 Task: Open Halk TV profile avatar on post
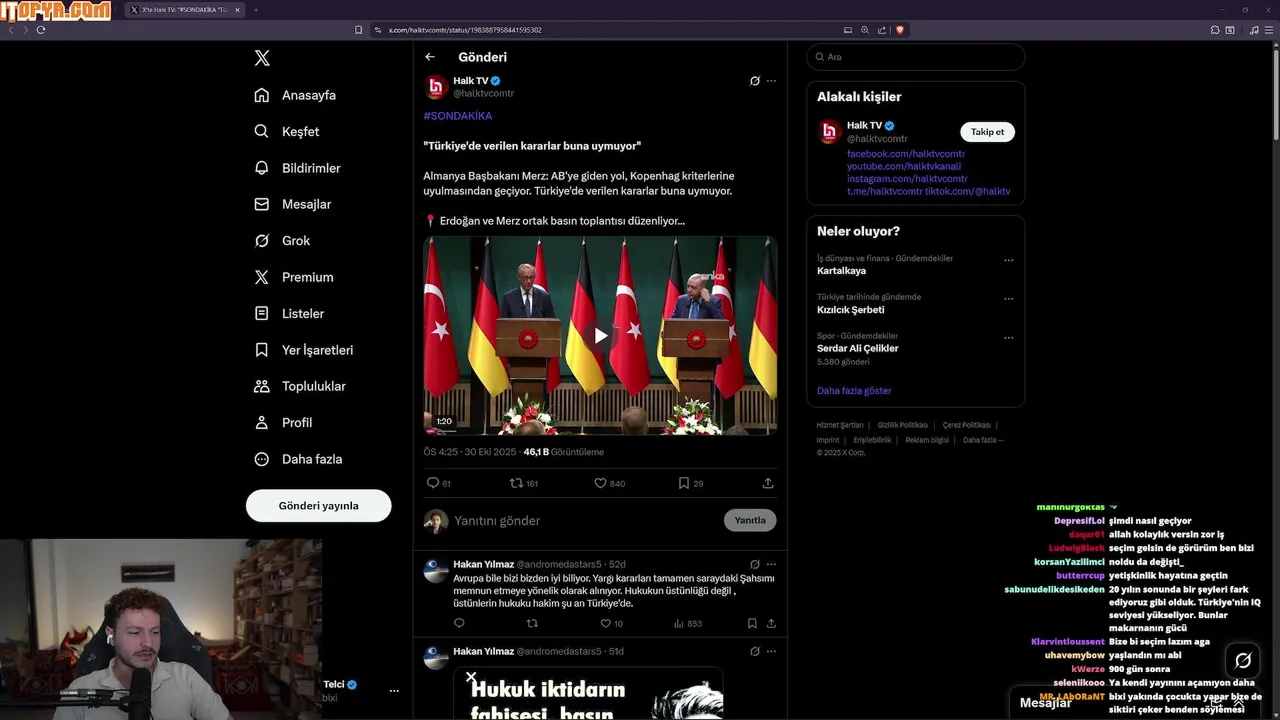pos(436,87)
